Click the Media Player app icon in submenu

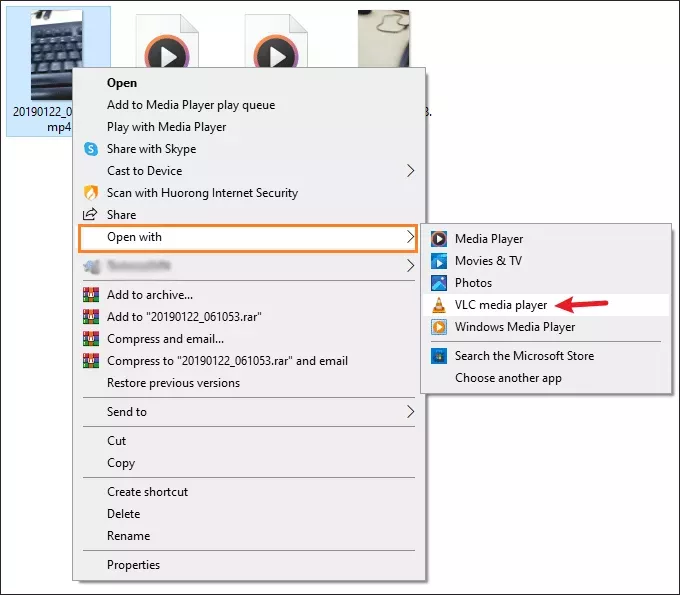coord(439,239)
